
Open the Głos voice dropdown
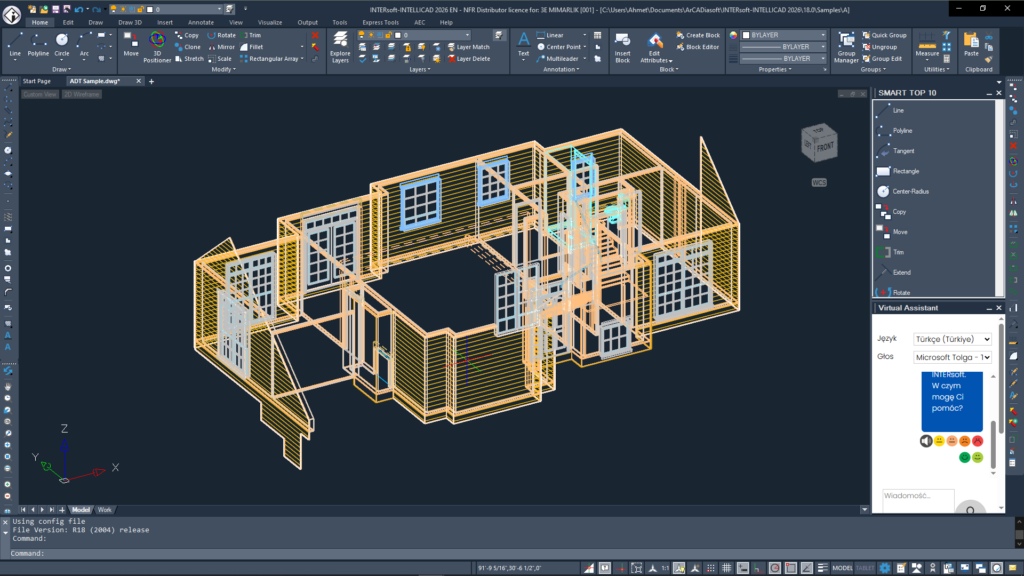point(952,357)
